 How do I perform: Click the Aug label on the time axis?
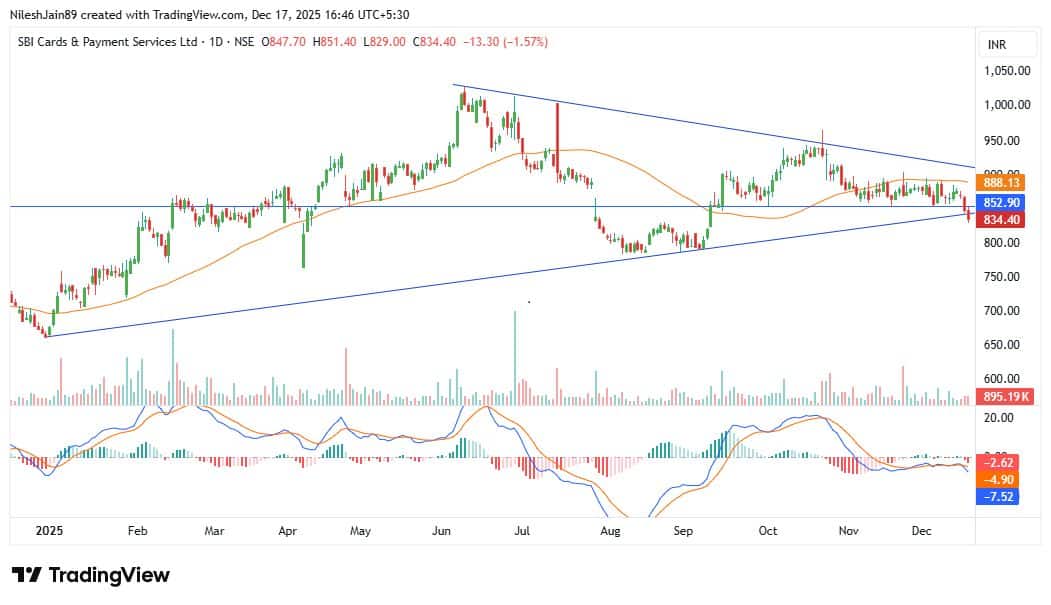pyautogui.click(x=610, y=531)
